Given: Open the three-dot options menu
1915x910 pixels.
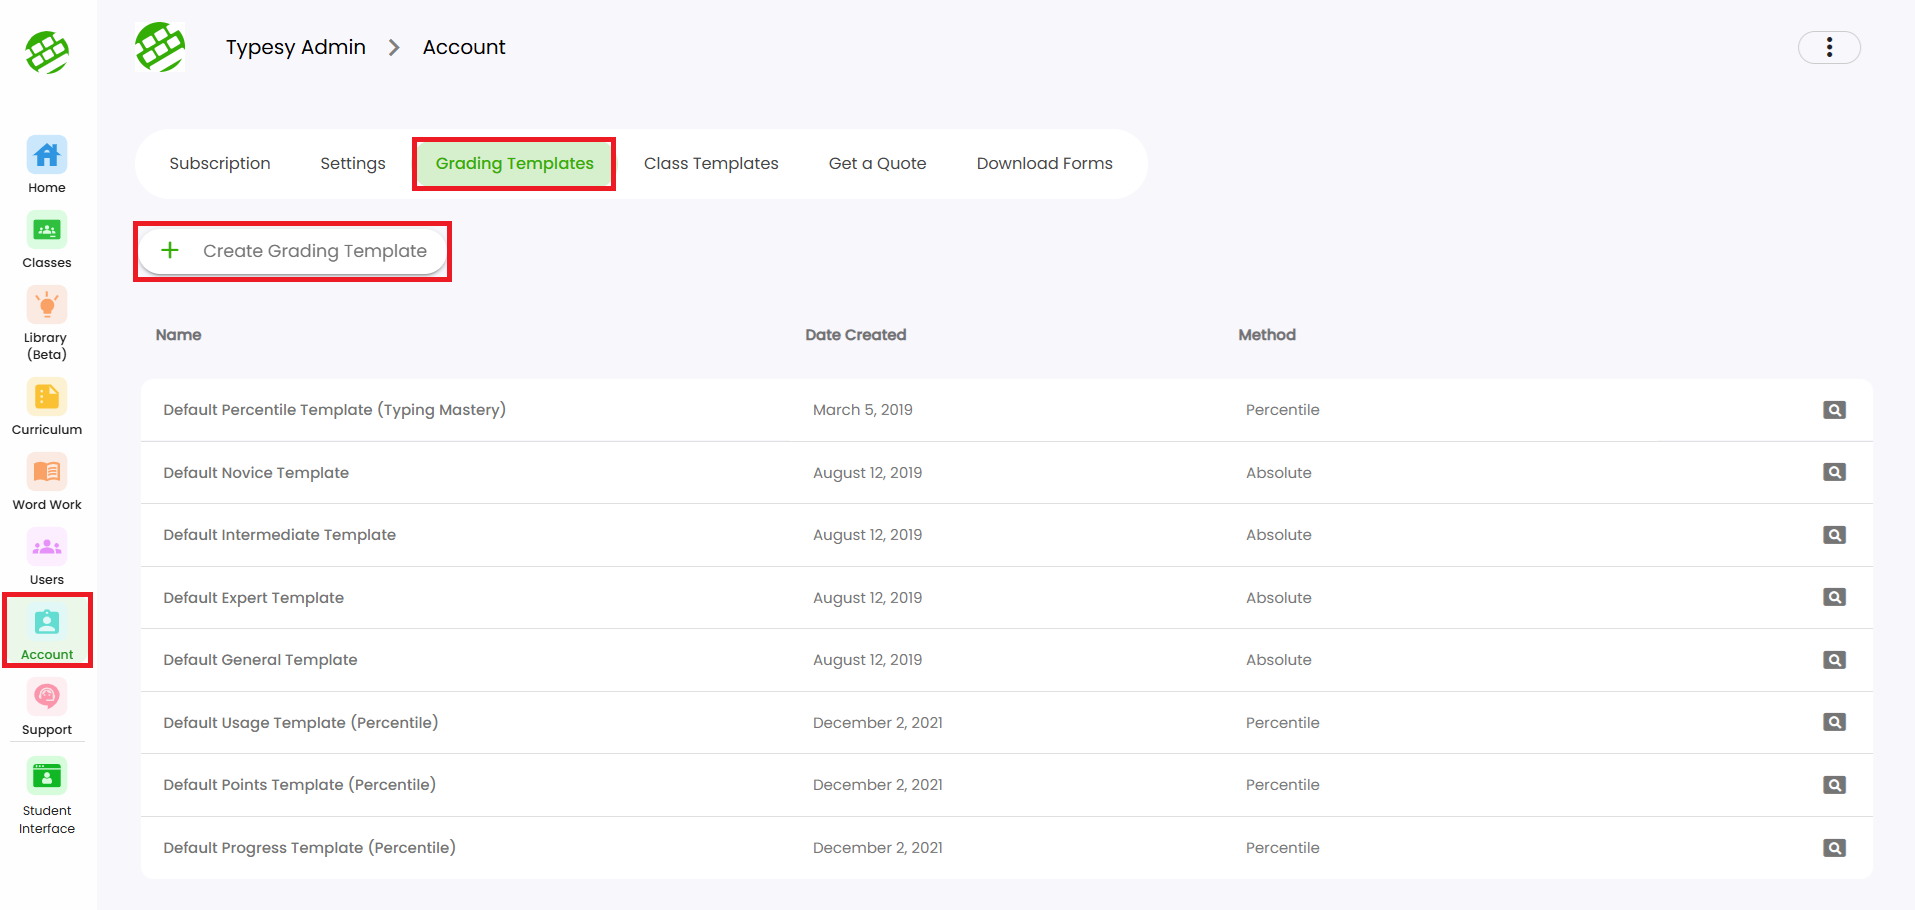Looking at the screenshot, I should pos(1828,47).
